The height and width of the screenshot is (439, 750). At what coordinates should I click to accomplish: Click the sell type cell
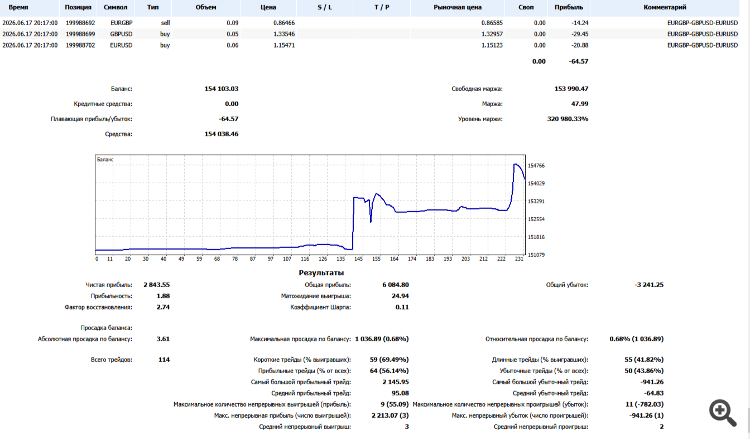tap(165, 22)
